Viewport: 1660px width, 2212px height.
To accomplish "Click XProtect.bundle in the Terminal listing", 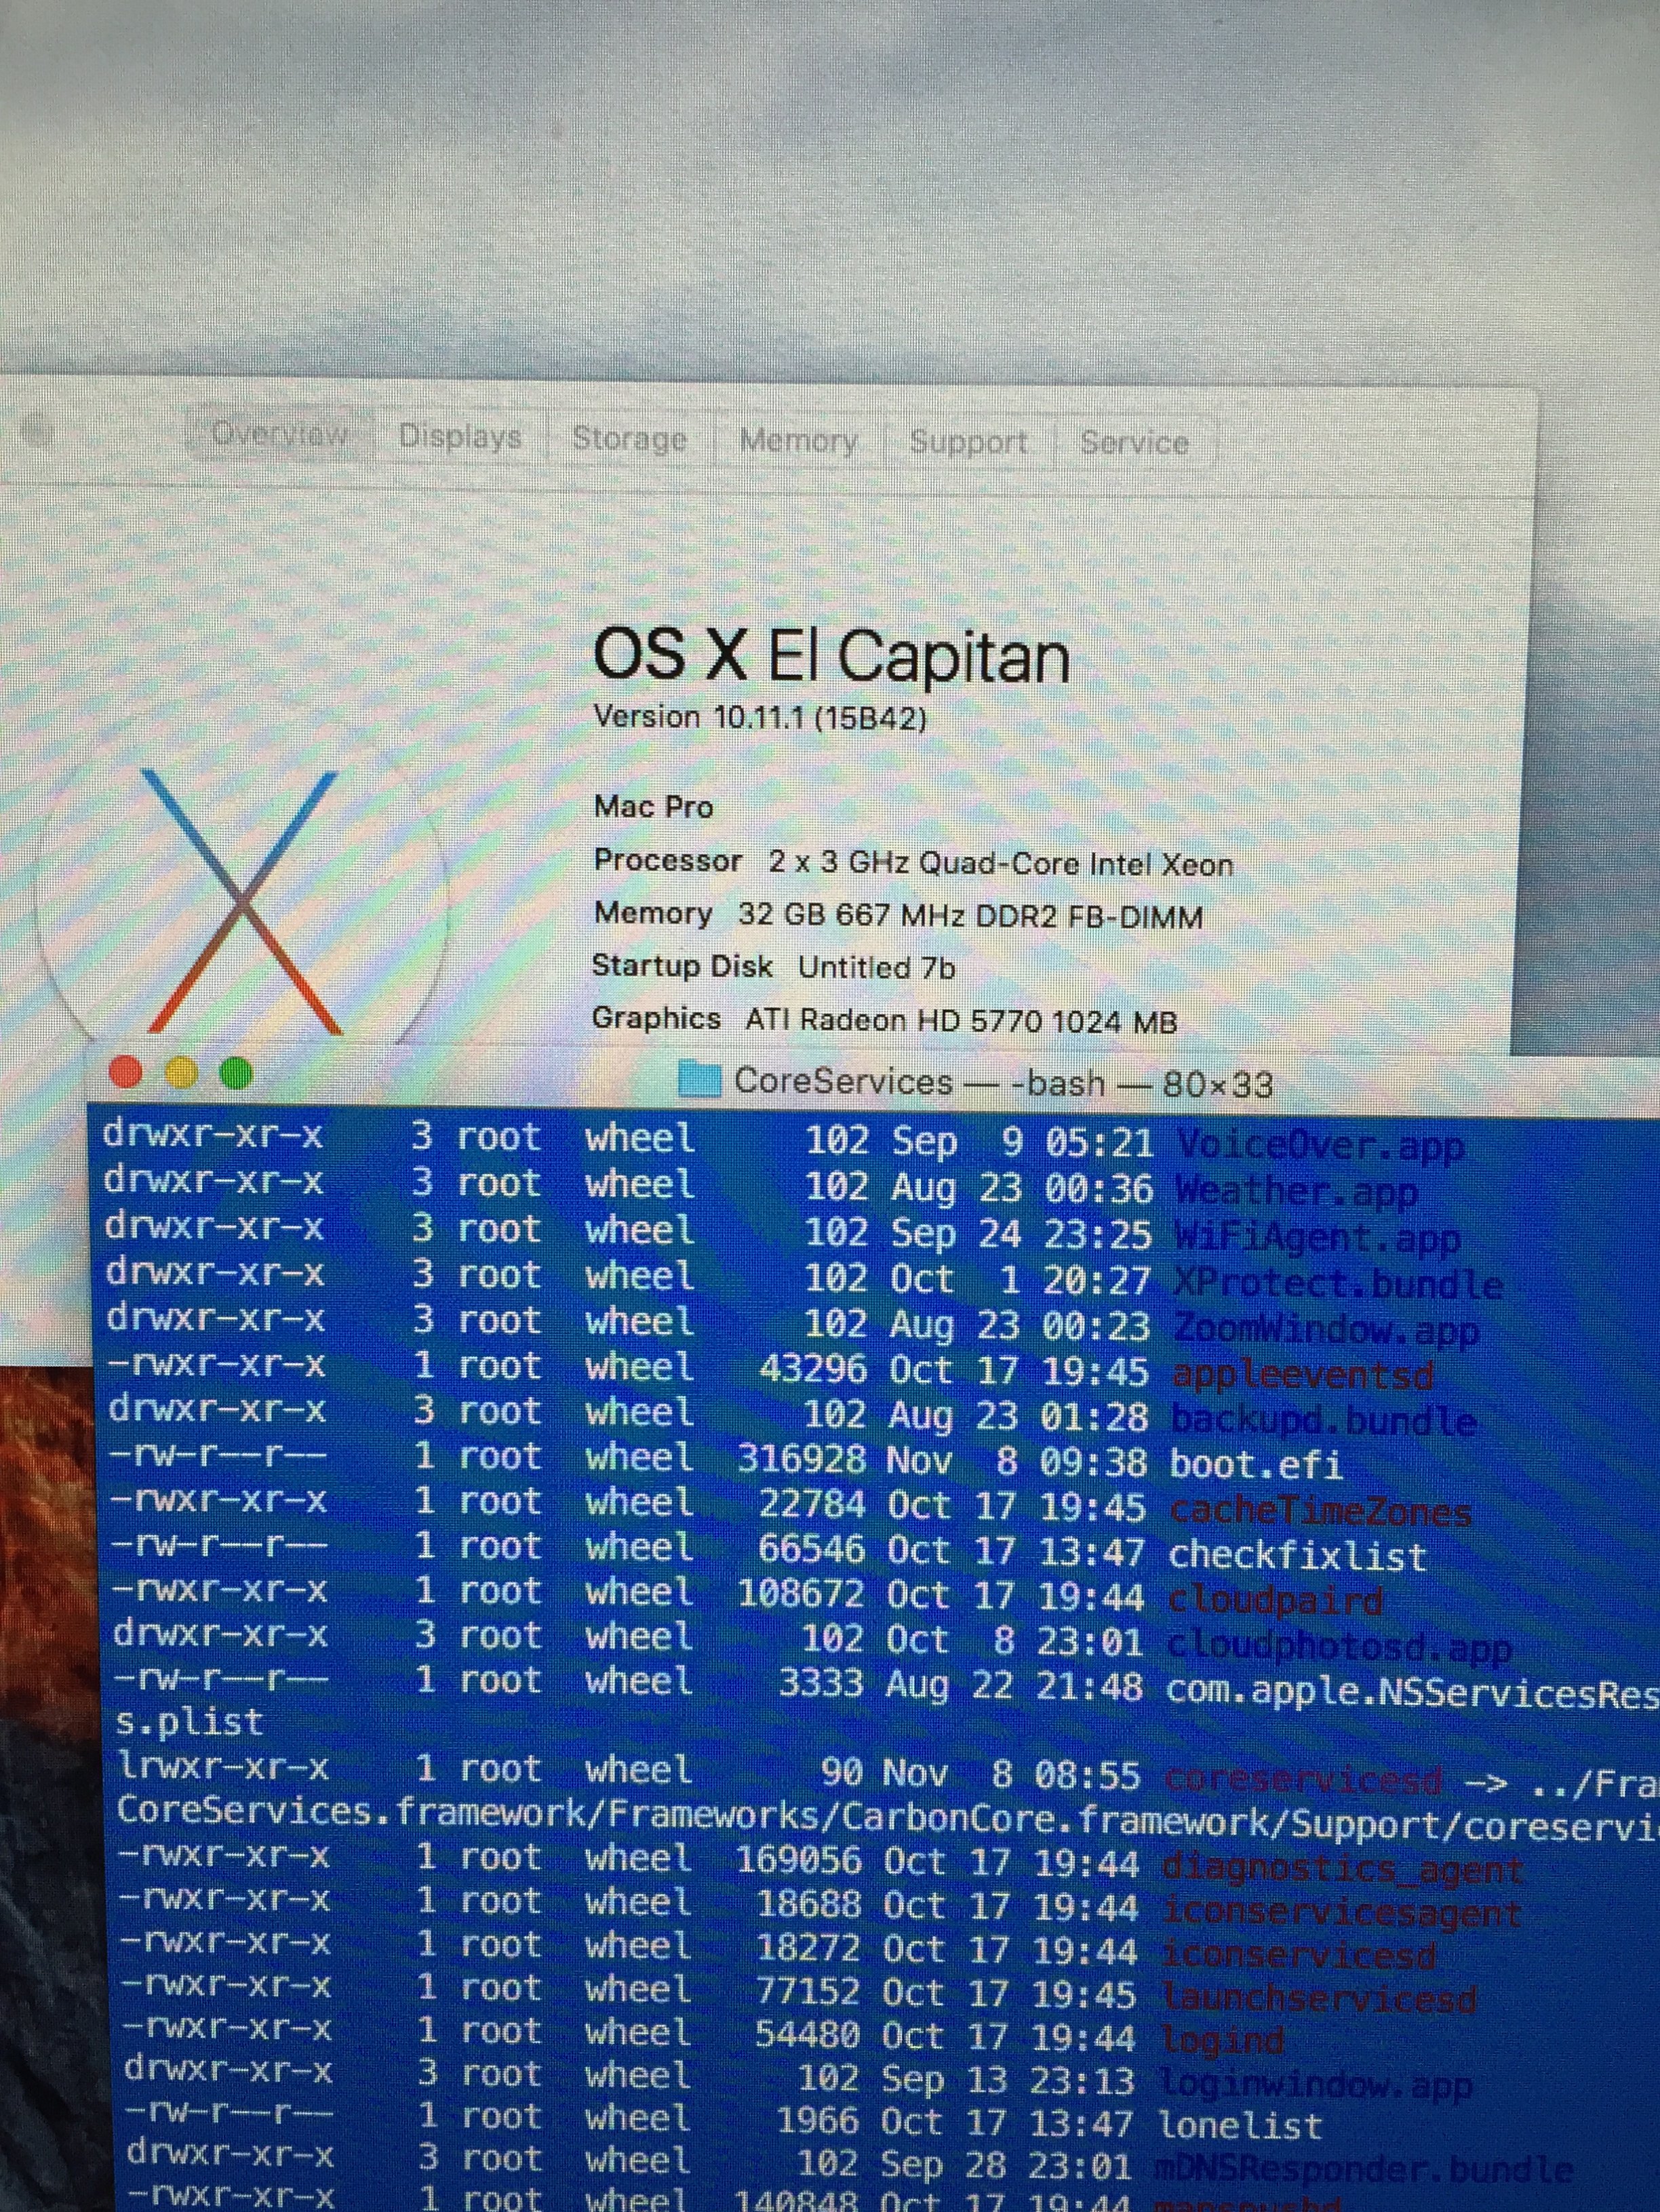I will (1338, 1284).
